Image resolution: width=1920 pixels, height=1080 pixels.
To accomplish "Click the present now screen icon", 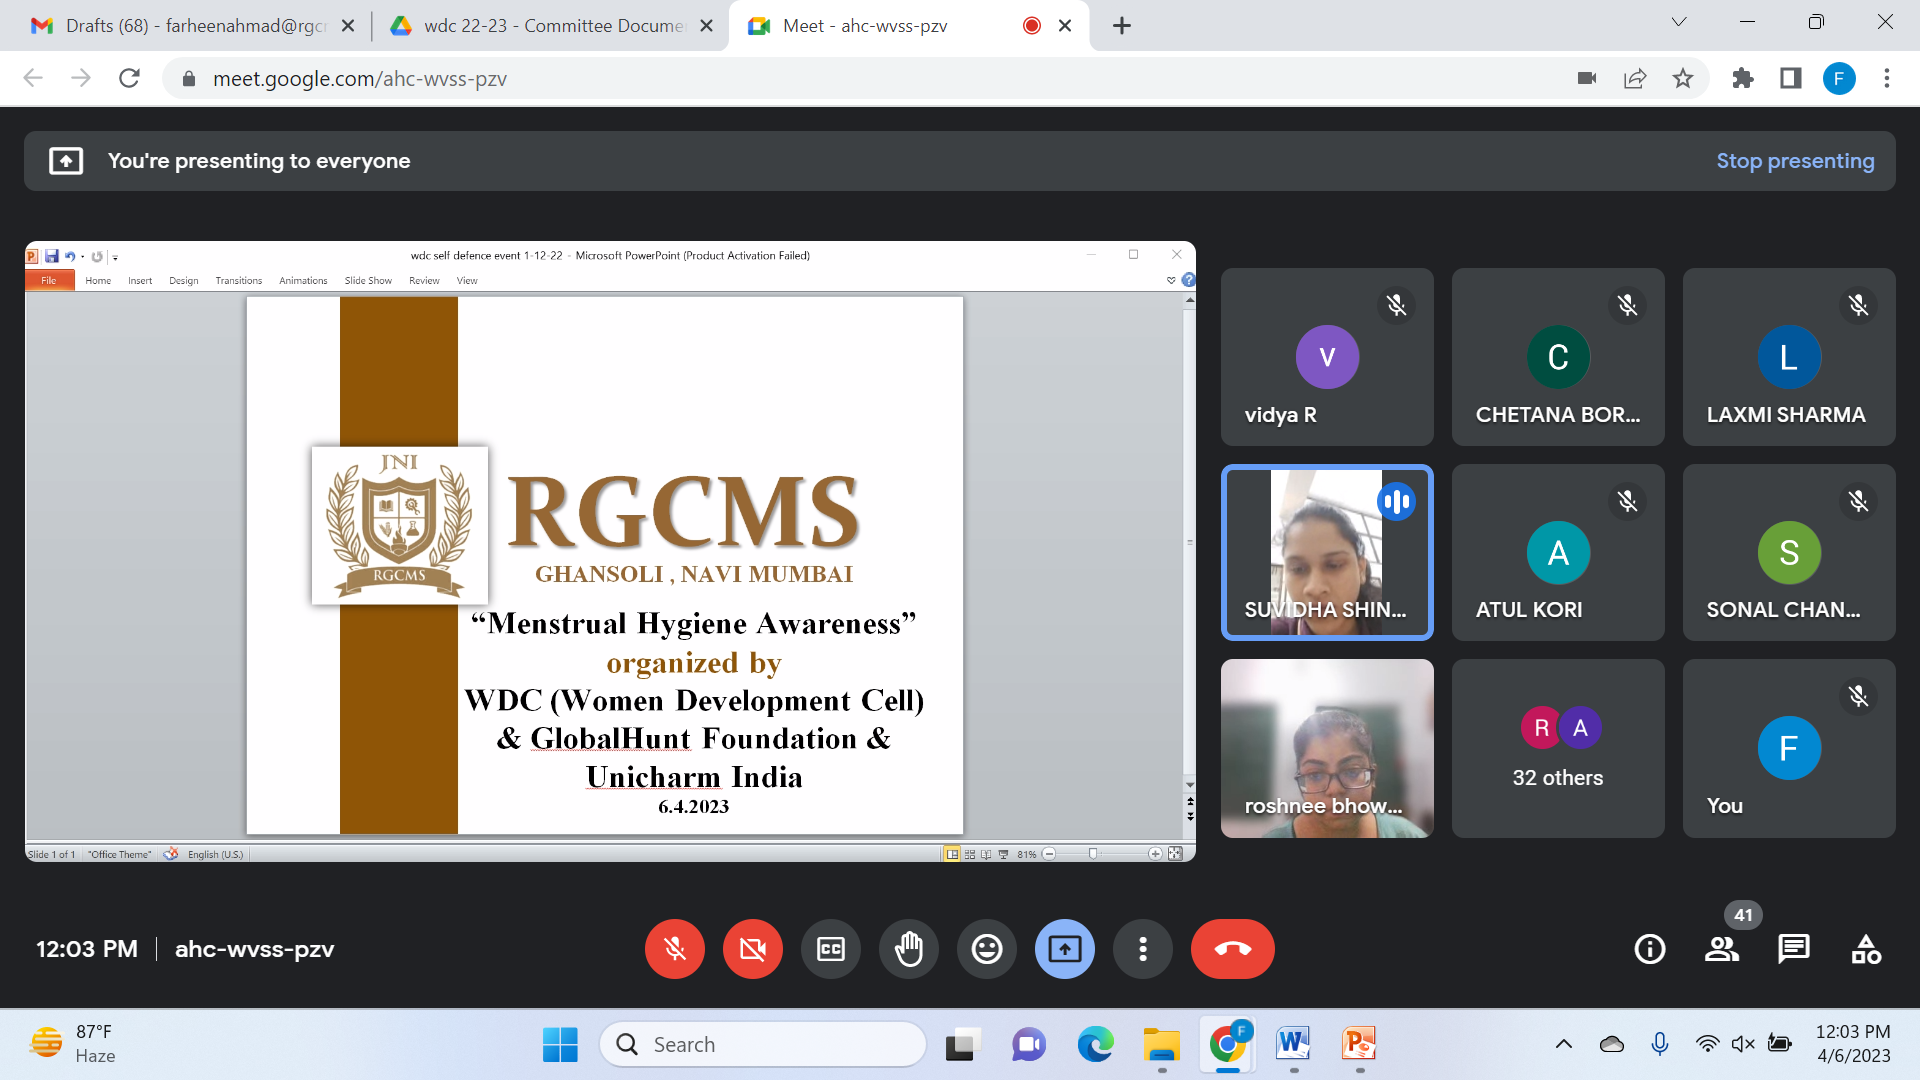I will pyautogui.click(x=1064, y=948).
